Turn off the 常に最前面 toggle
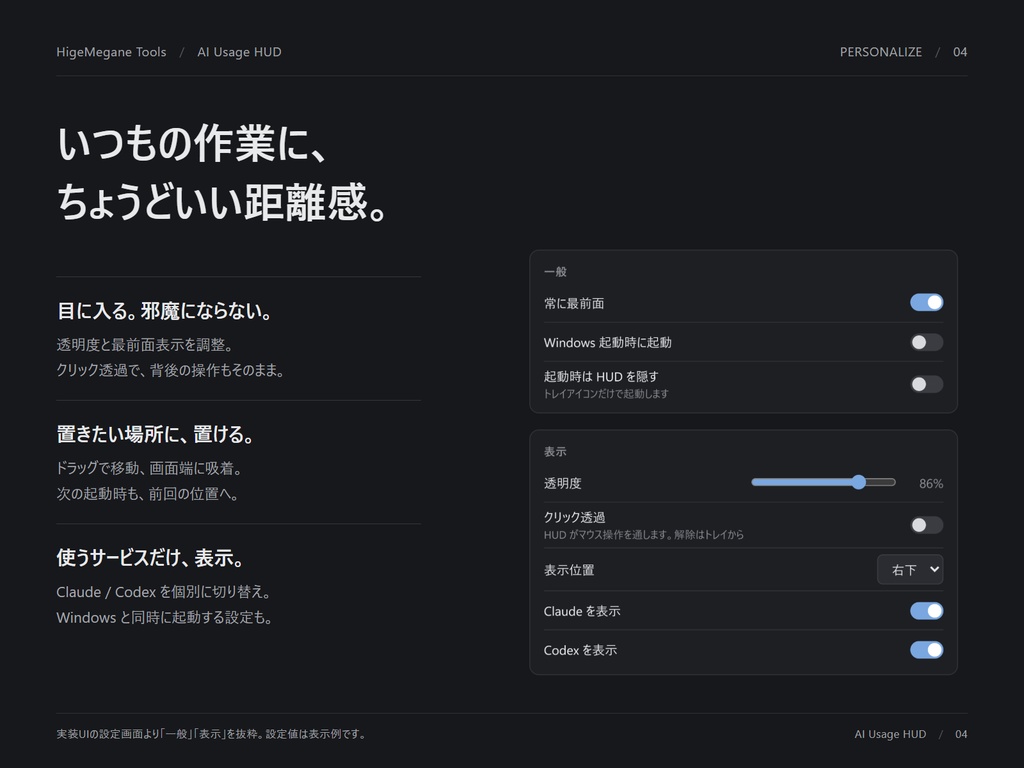The height and width of the screenshot is (768, 1024). pyautogui.click(x=927, y=302)
